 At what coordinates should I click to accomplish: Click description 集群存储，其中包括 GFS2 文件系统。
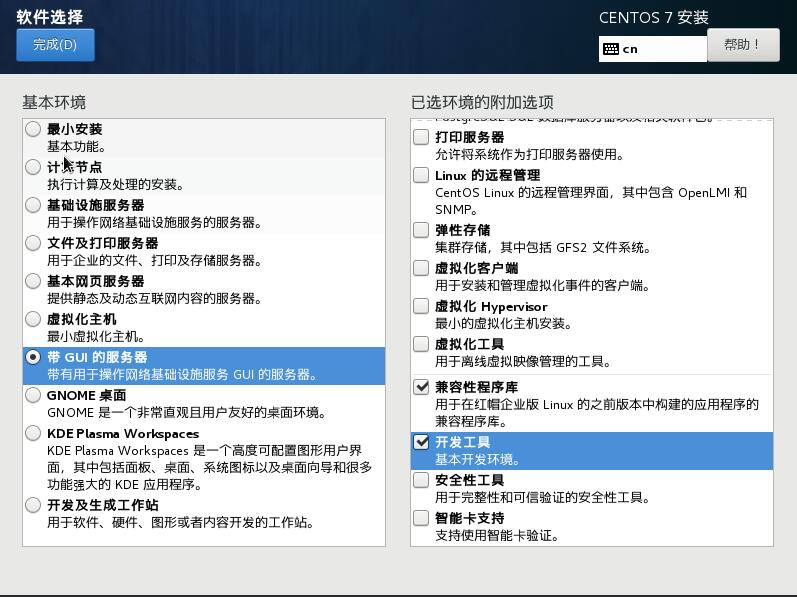(x=543, y=247)
